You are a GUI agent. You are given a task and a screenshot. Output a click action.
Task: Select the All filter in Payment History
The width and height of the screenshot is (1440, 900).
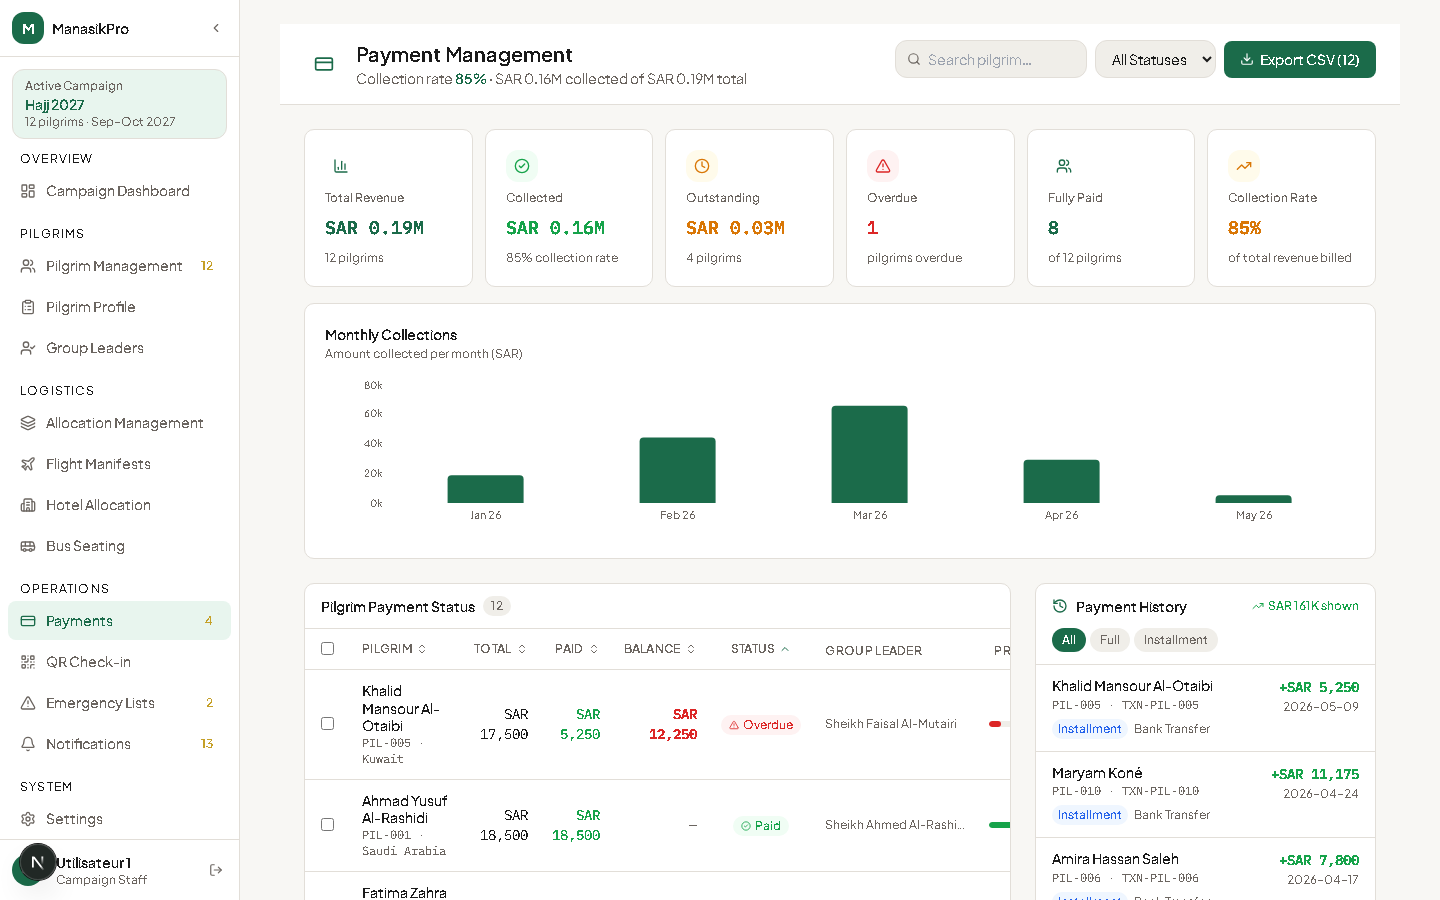1069,640
